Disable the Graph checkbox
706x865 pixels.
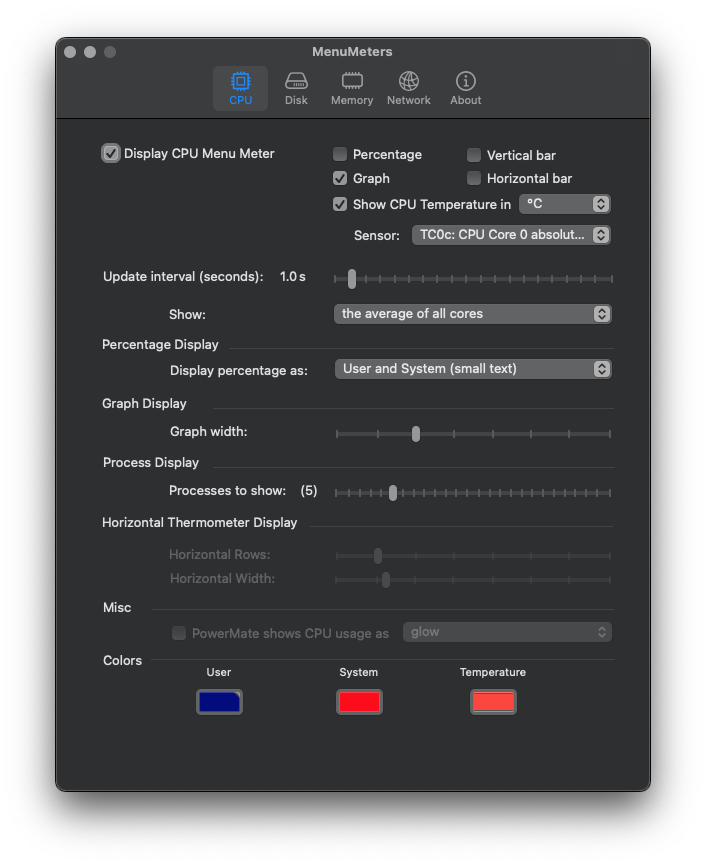click(x=340, y=178)
